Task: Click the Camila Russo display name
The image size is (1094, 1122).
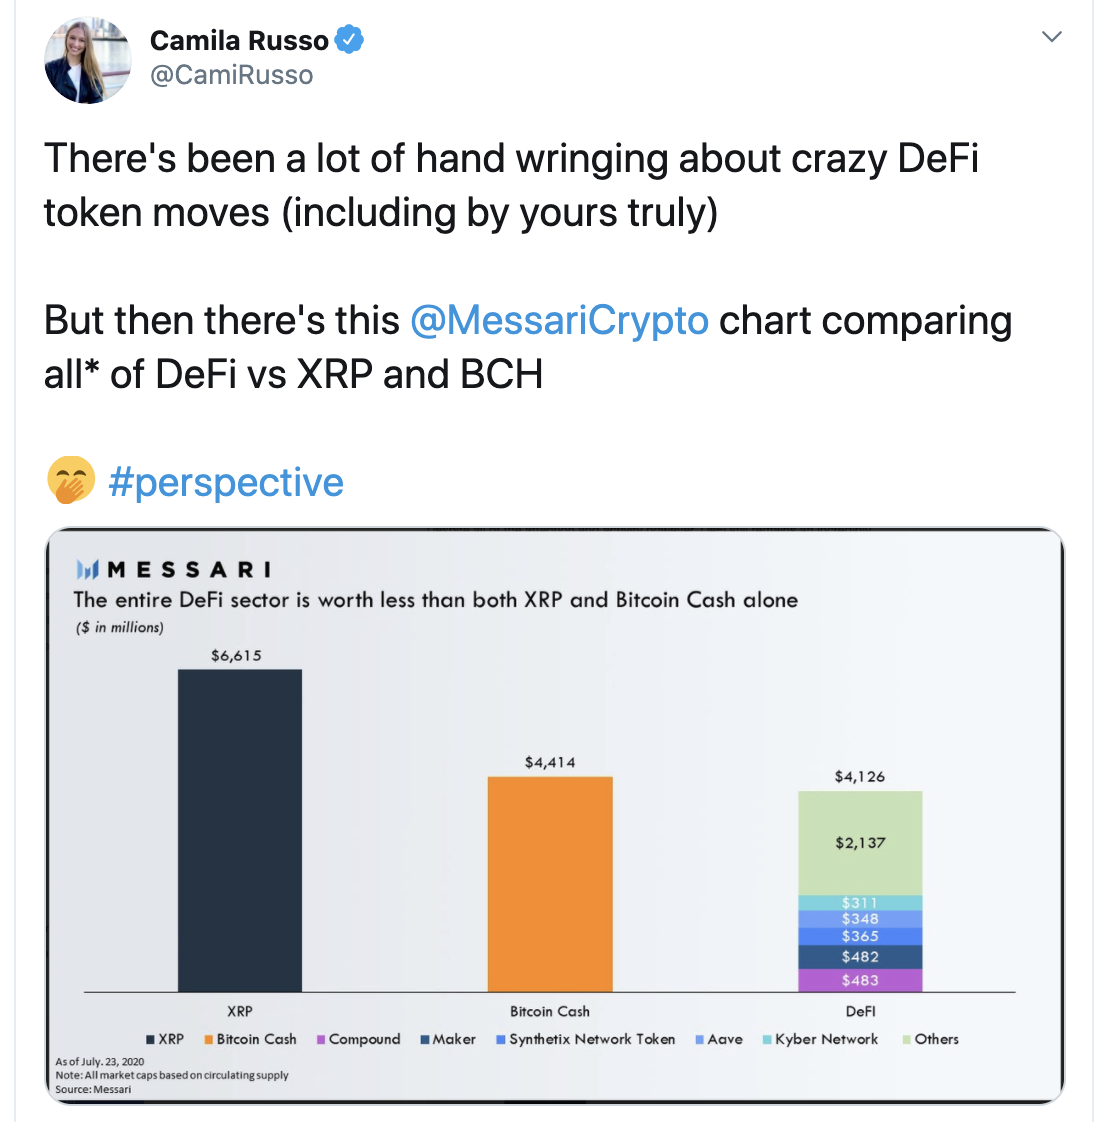Action: coord(239,40)
